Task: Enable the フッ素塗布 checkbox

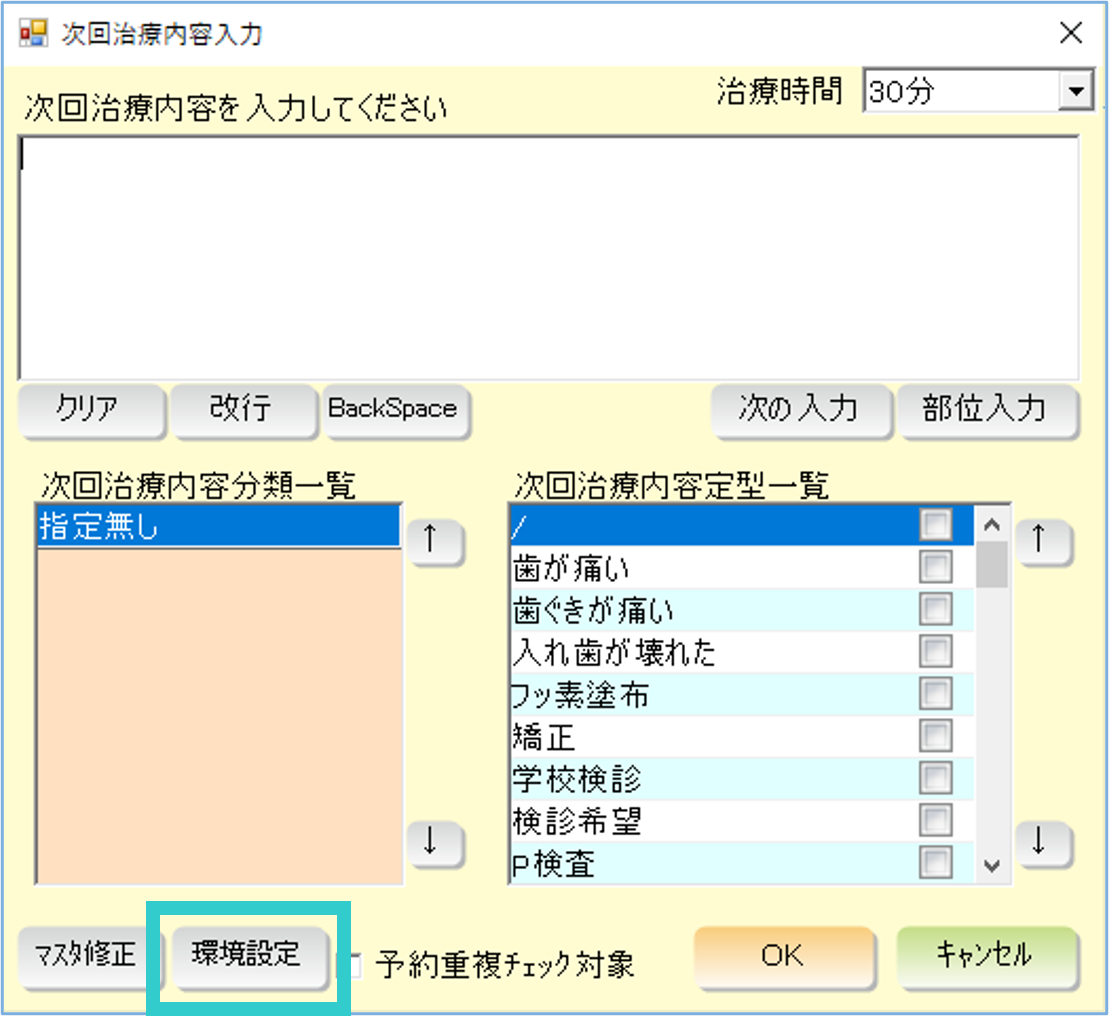Action: (x=935, y=694)
